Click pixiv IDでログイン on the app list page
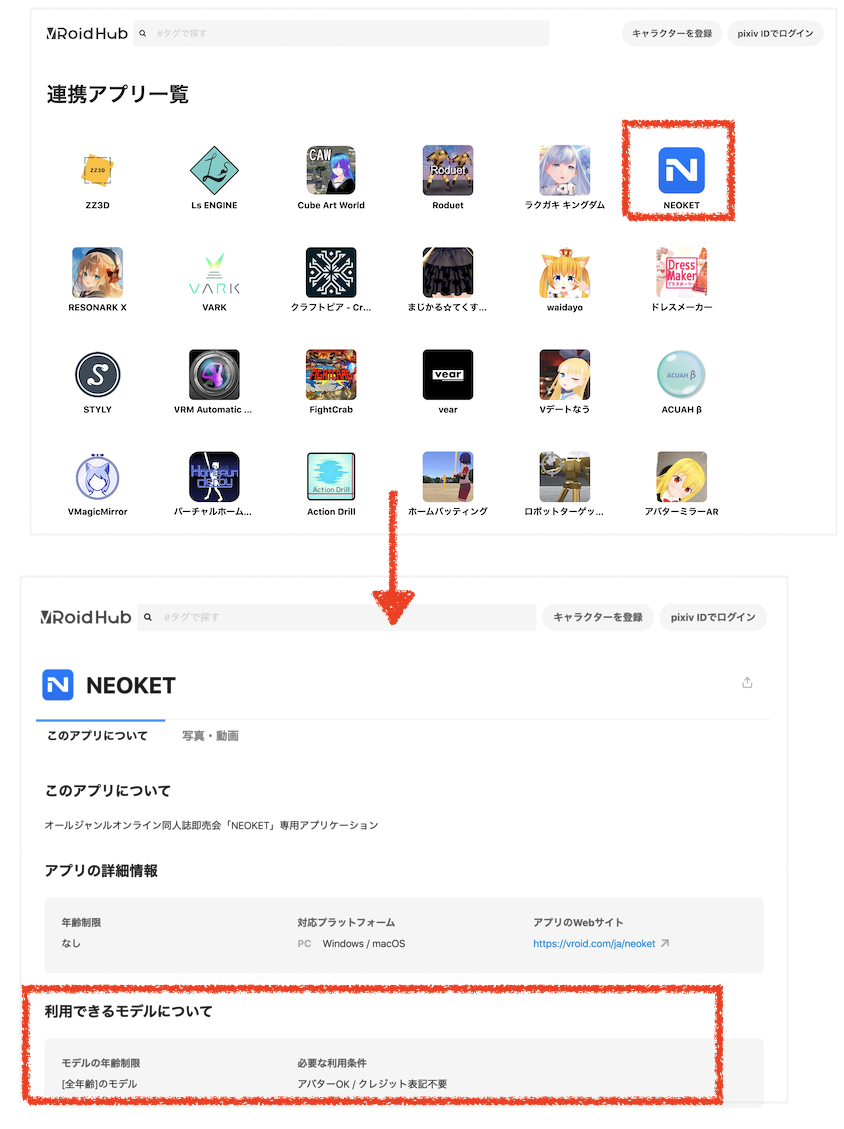The width and height of the screenshot is (844, 1129). (775, 33)
